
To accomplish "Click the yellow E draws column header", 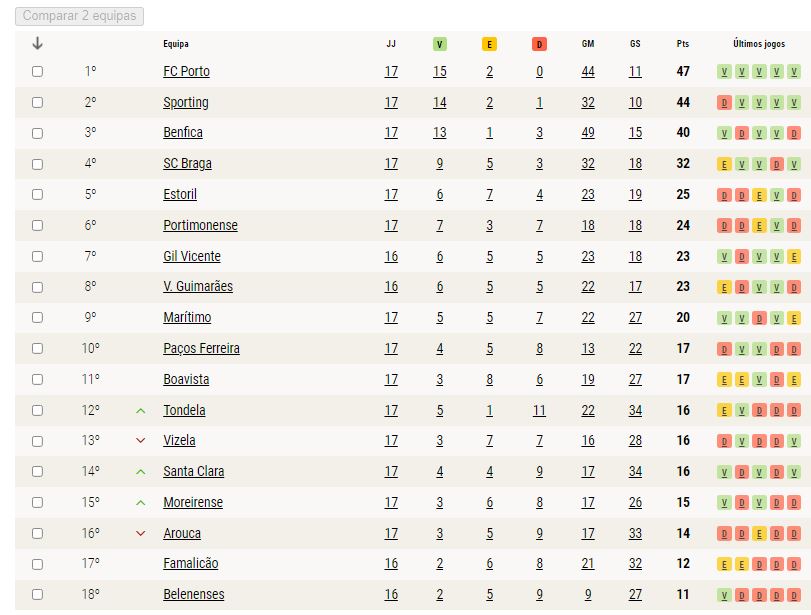I will [489, 44].
